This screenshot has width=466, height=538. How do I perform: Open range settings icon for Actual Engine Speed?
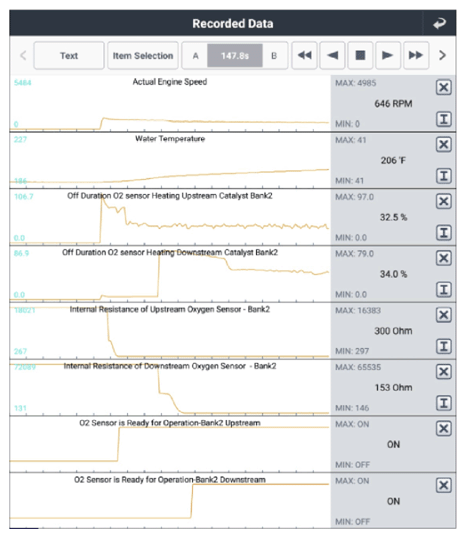[443, 119]
